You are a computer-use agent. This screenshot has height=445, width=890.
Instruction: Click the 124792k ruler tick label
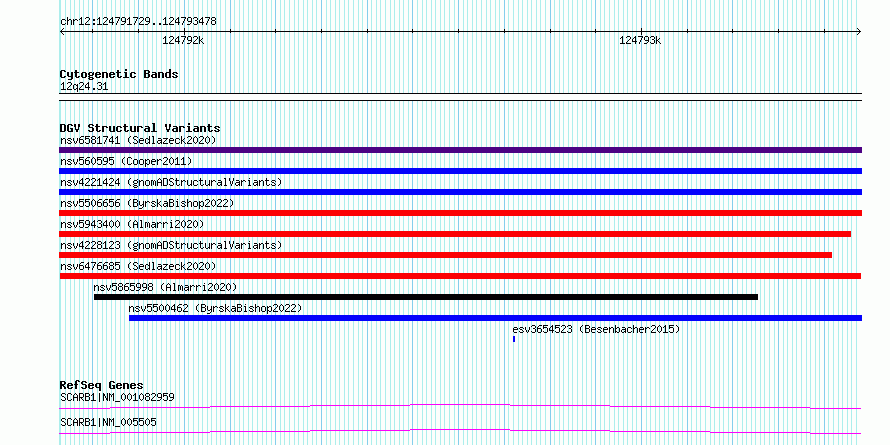coord(183,40)
